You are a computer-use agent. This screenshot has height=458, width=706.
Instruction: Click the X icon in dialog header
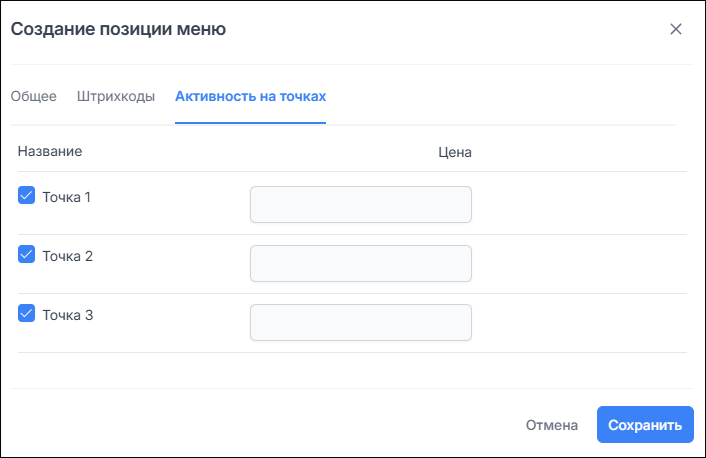(675, 29)
